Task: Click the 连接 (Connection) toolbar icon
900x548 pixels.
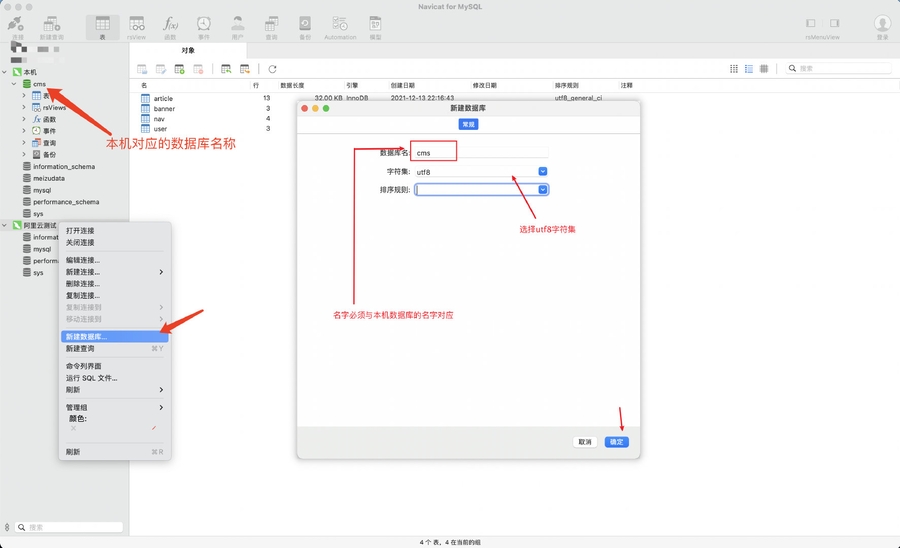Action: click(17, 26)
